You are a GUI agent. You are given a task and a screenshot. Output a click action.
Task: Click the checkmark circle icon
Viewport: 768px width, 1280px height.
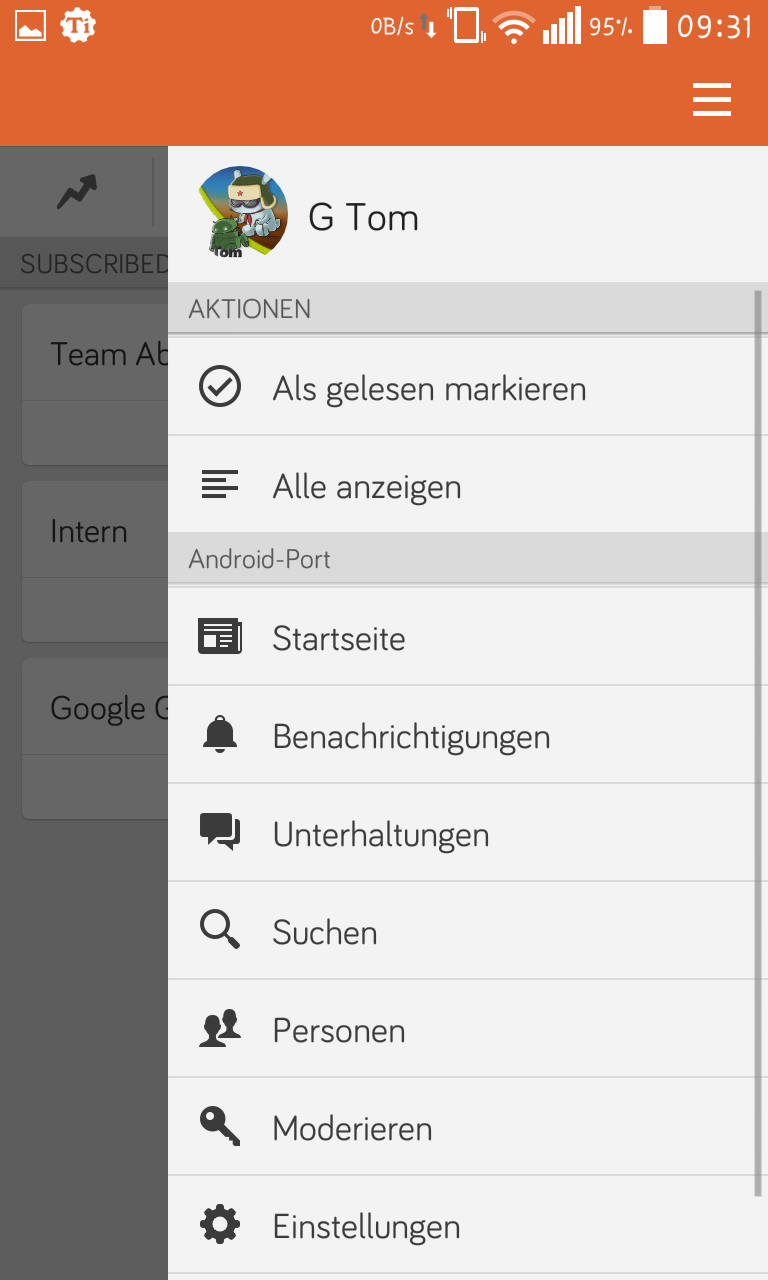[220, 387]
